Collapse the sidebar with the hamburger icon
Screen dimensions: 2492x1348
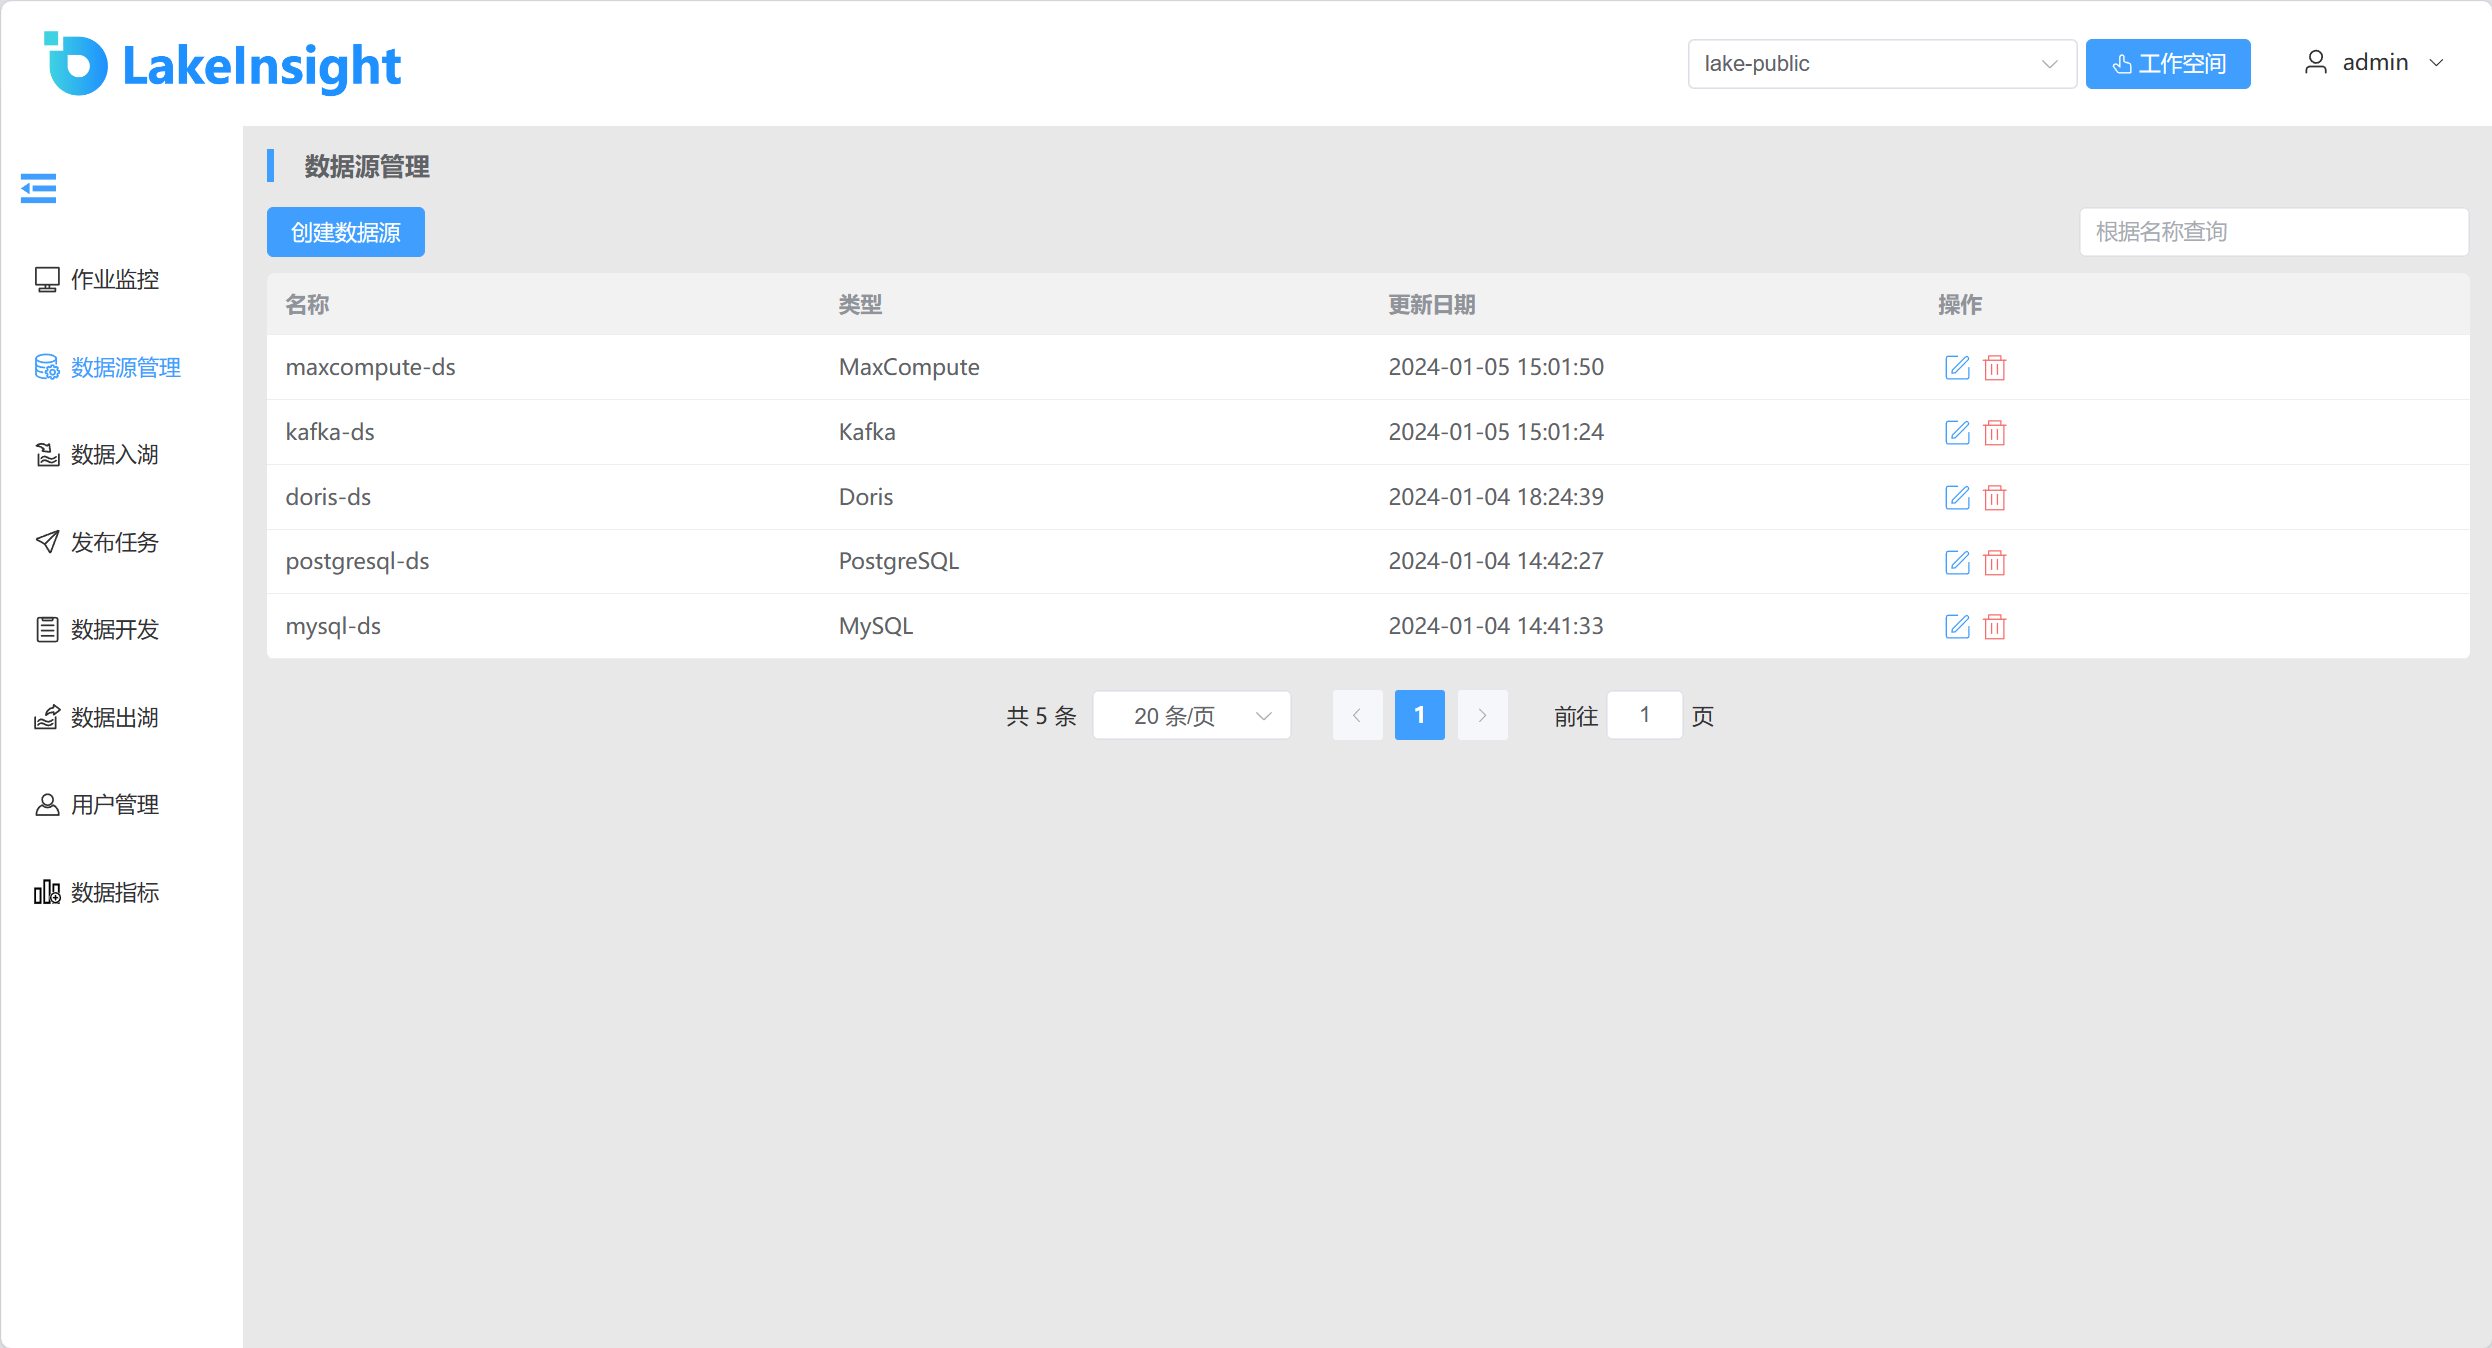coord(38,188)
